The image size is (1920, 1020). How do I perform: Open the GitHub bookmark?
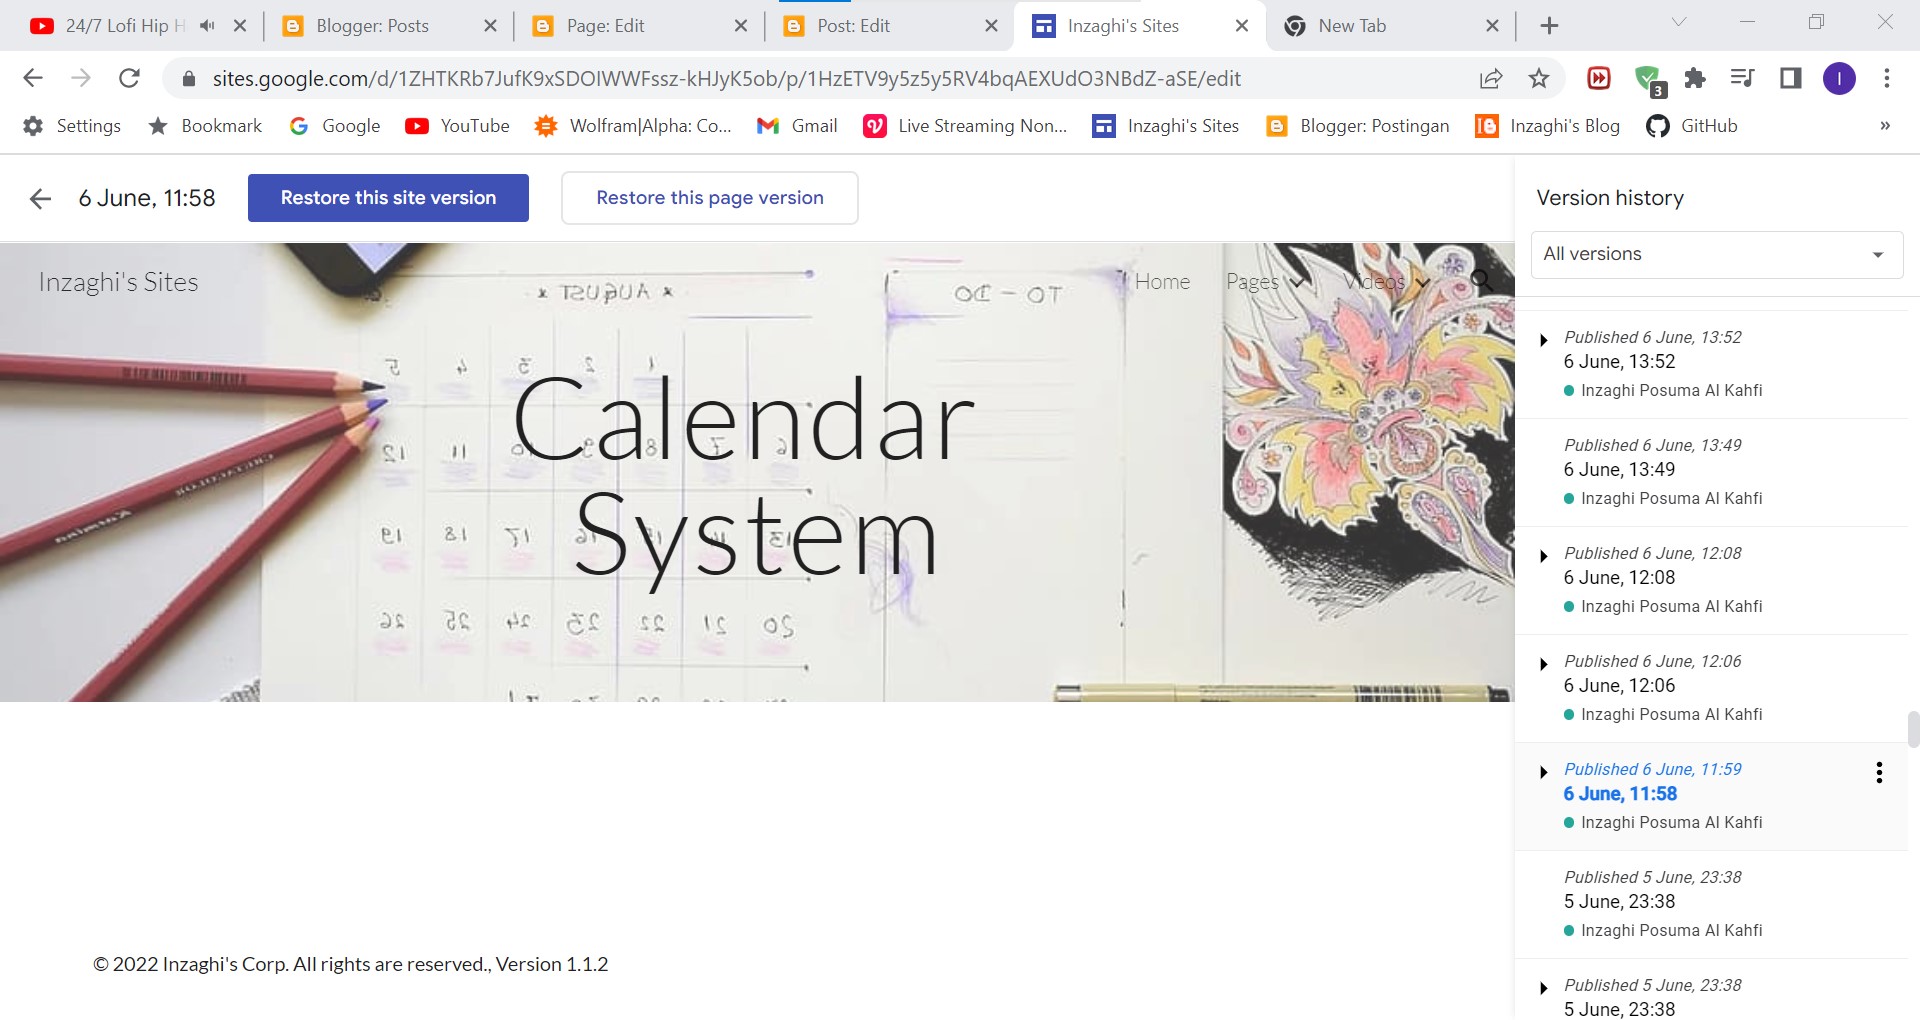coord(1692,126)
